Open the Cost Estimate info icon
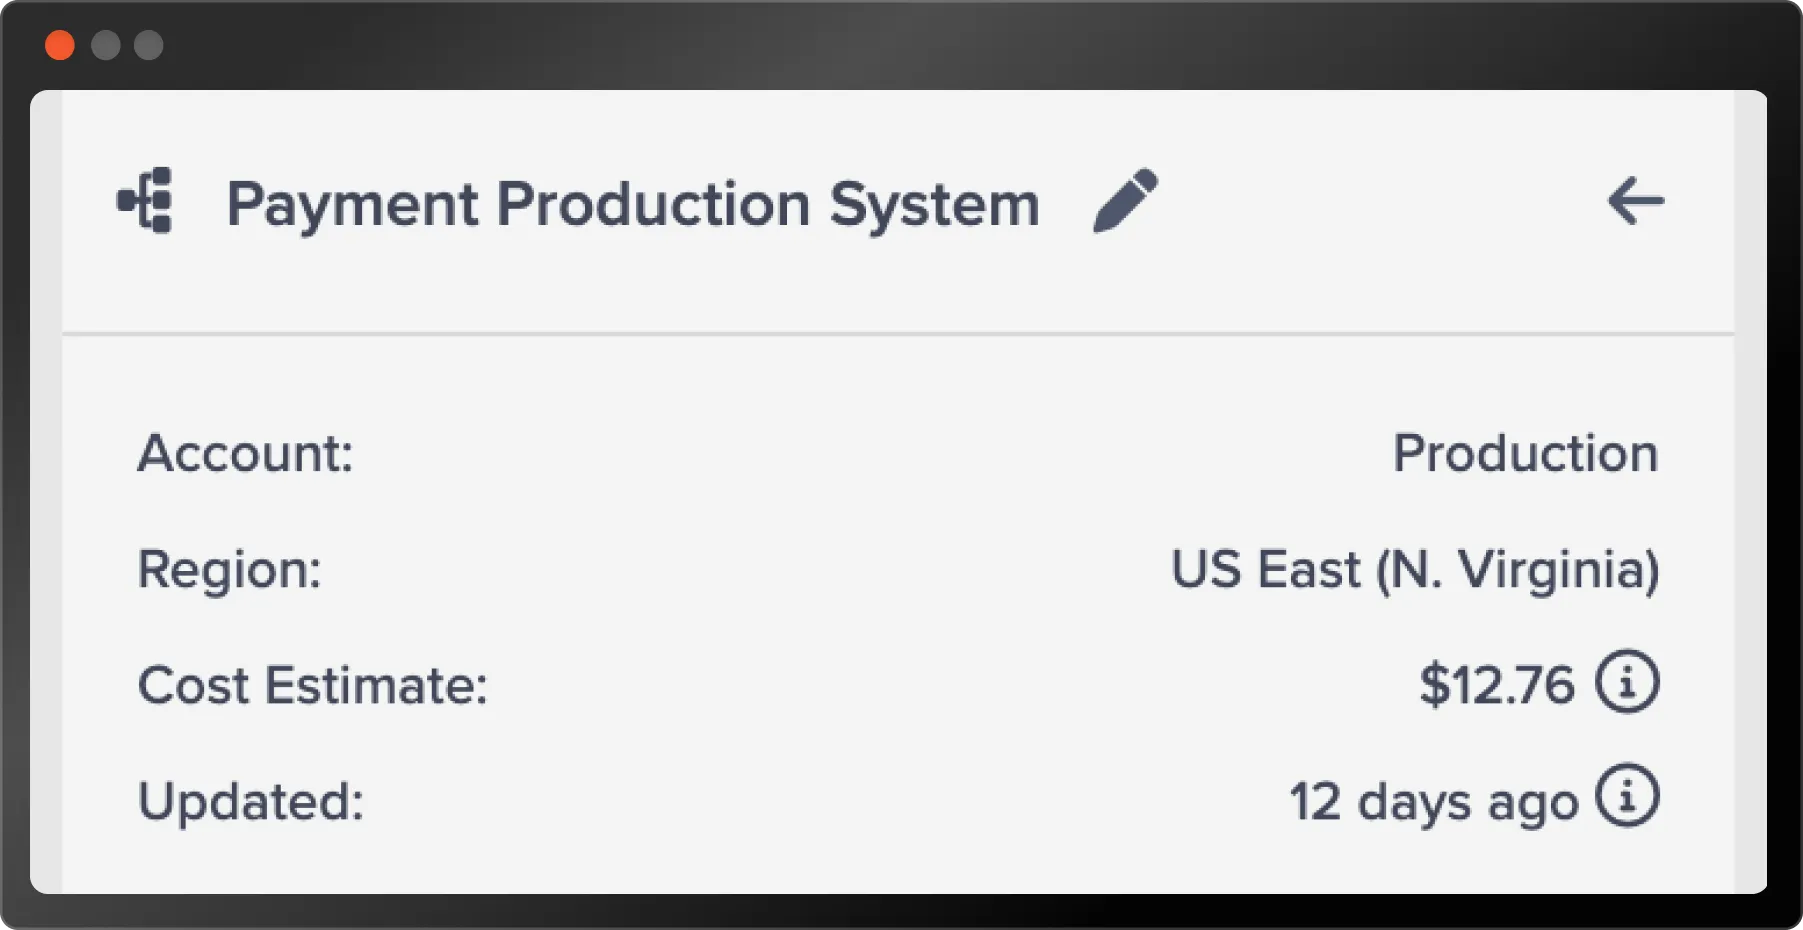This screenshot has height=930, width=1803. pyautogui.click(x=1626, y=683)
